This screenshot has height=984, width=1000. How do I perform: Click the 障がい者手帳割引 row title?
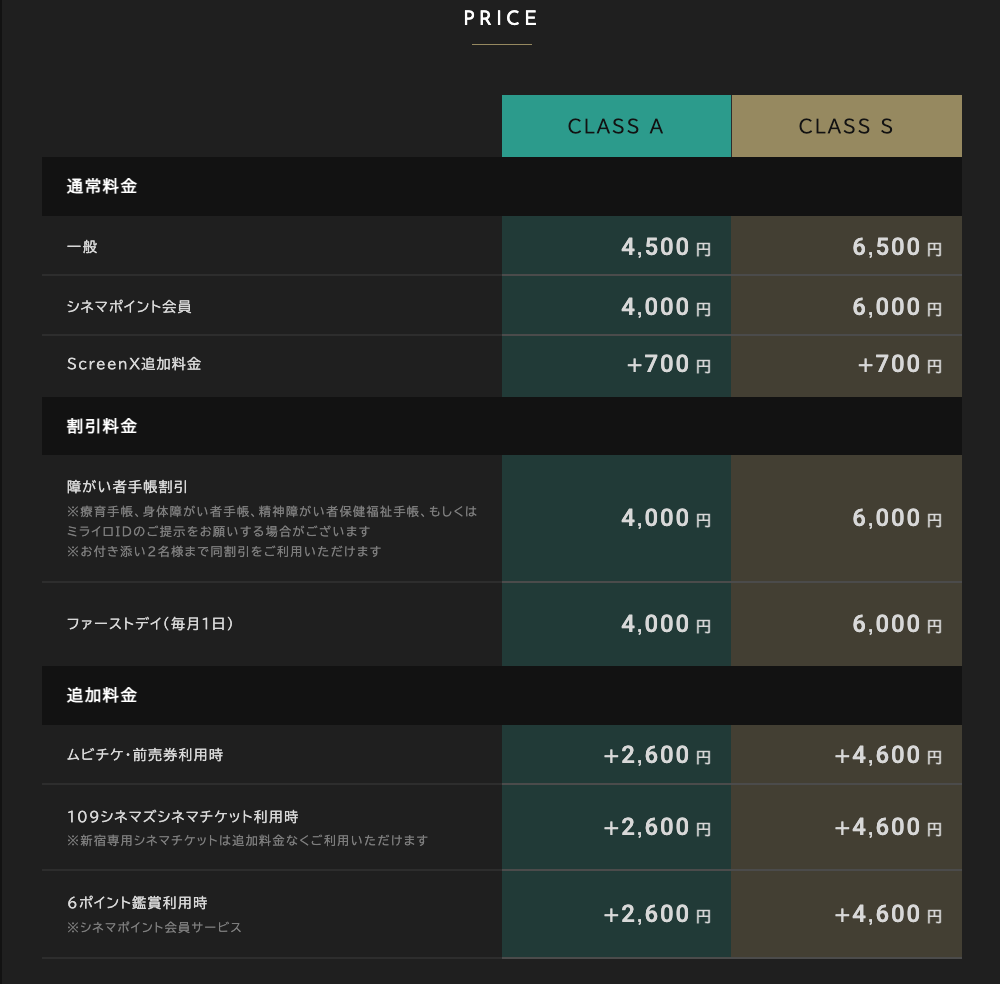point(127,487)
